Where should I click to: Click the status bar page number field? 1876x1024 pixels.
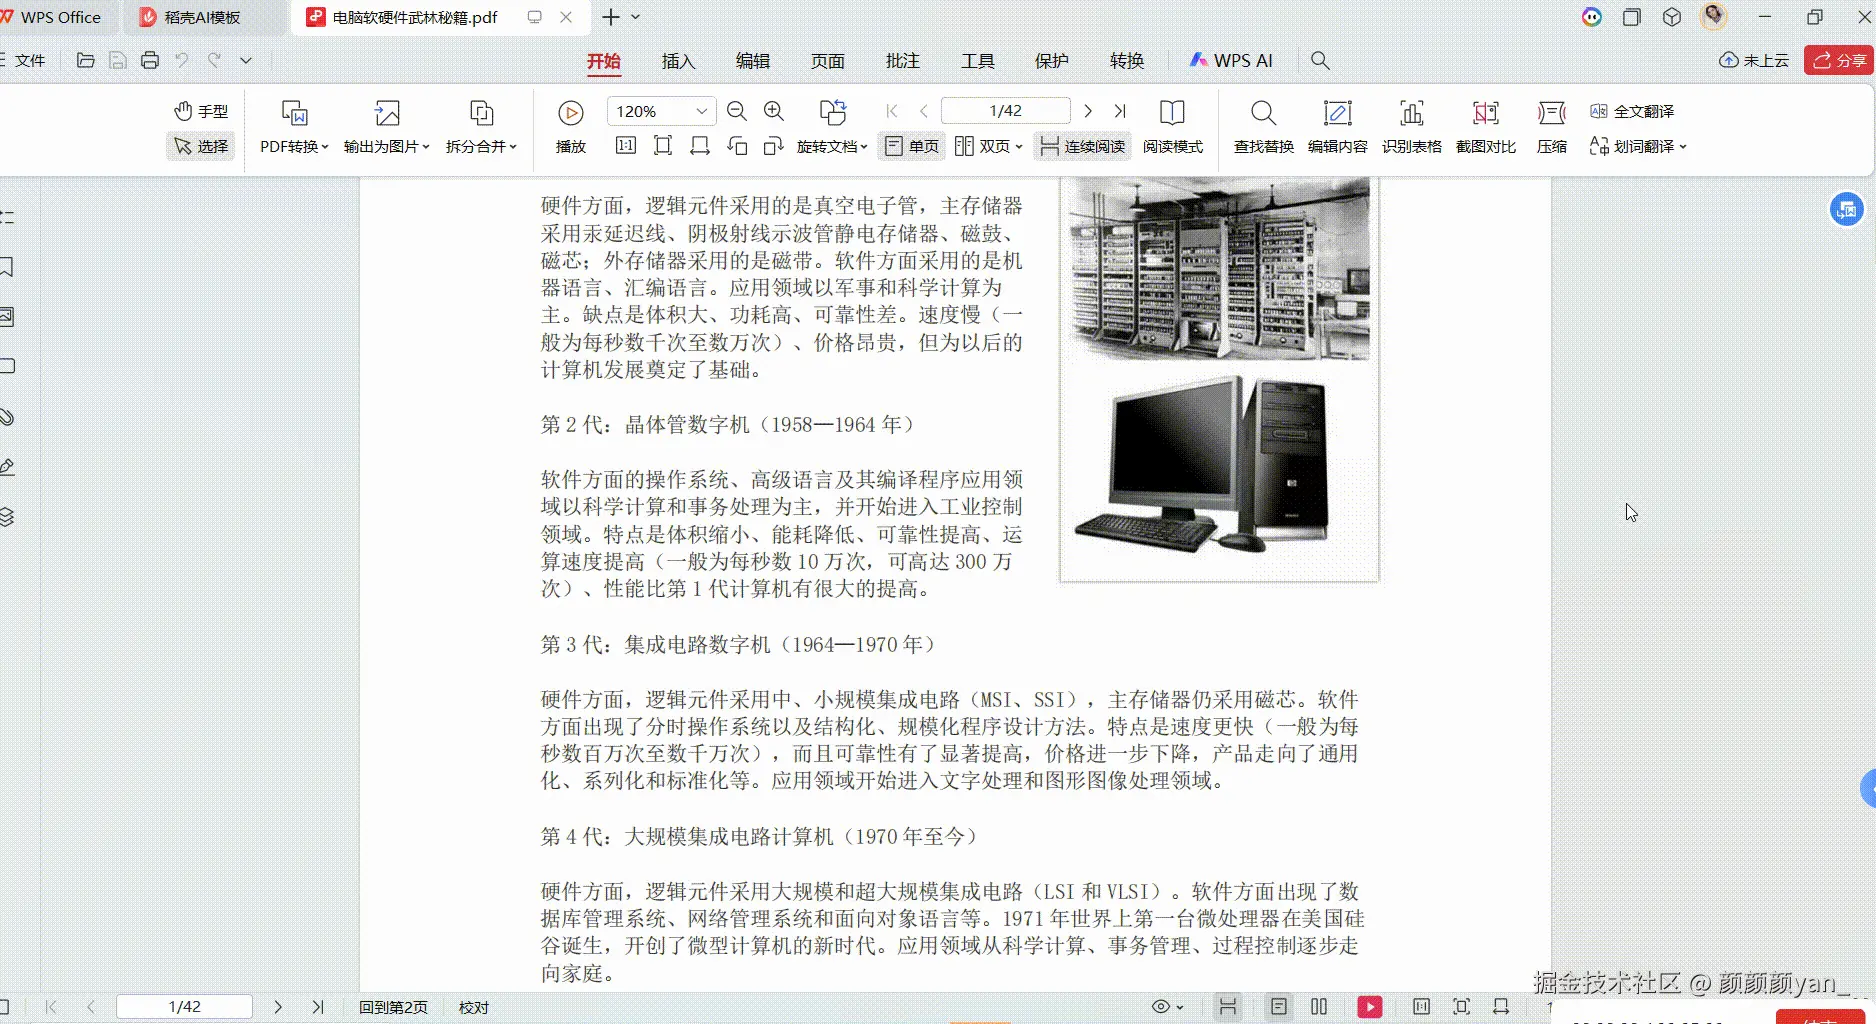coord(184,1007)
